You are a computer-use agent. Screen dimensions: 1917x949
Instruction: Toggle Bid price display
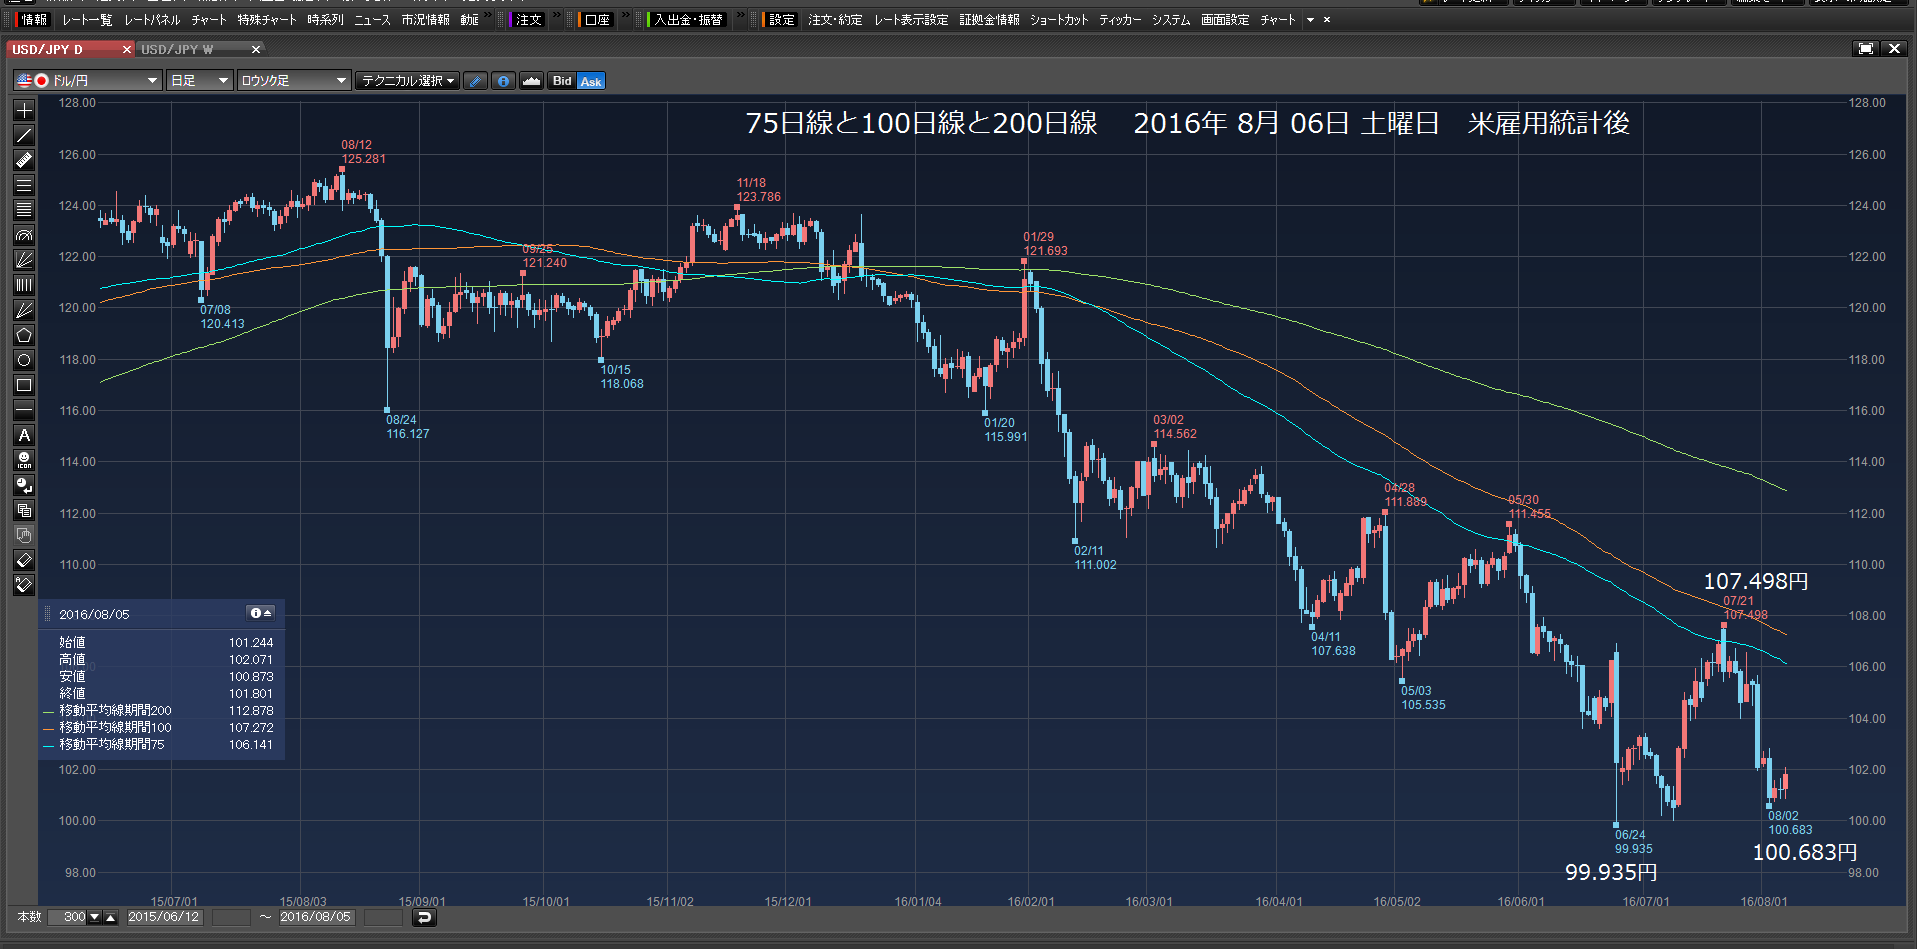562,81
